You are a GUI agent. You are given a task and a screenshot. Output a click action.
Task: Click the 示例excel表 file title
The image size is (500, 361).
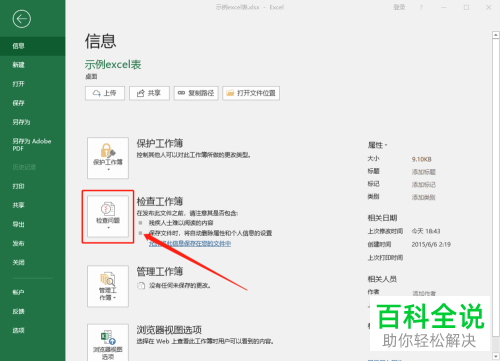click(x=113, y=64)
